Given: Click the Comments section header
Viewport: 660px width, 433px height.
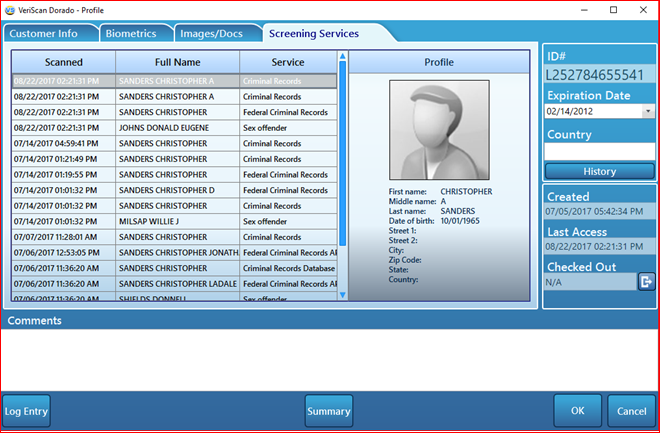Looking at the screenshot, I should 35,320.
